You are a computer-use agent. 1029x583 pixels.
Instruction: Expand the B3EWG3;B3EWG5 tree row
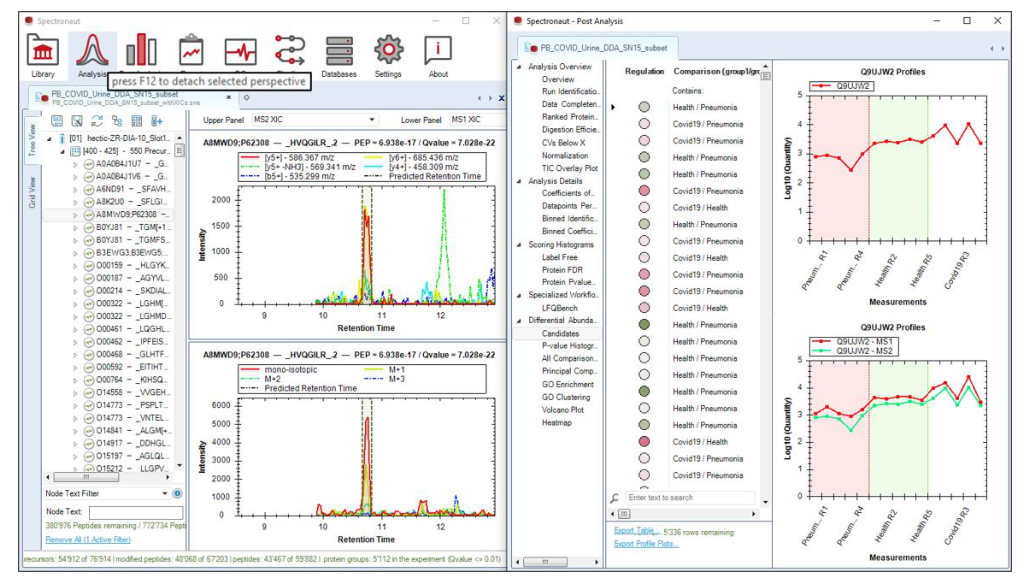coord(75,253)
